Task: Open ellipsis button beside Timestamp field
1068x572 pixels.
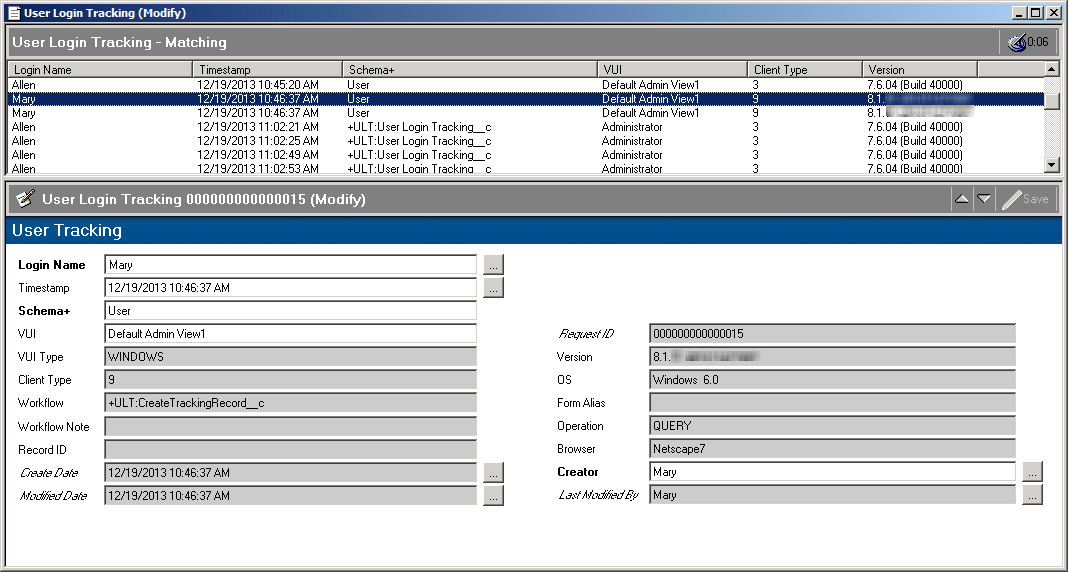Action: coord(494,288)
